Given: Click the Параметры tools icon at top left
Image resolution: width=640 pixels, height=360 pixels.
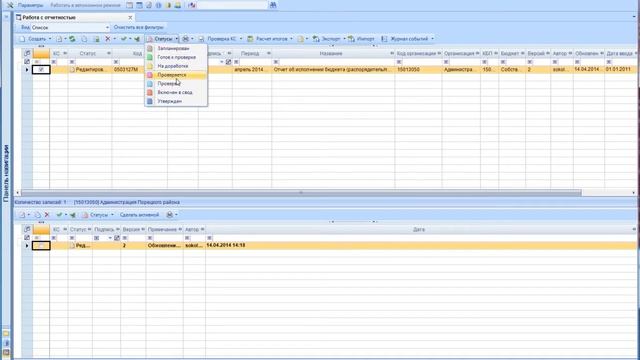Looking at the screenshot, I should pyautogui.click(x=10, y=5).
